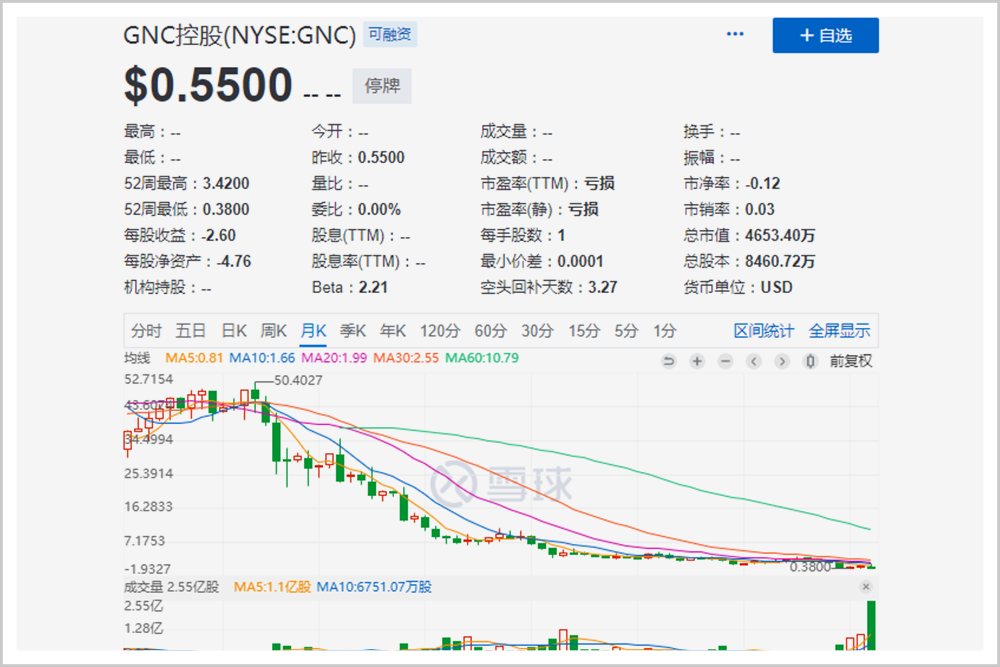
Task: Open the three-dot more options menu
Action: [735, 34]
